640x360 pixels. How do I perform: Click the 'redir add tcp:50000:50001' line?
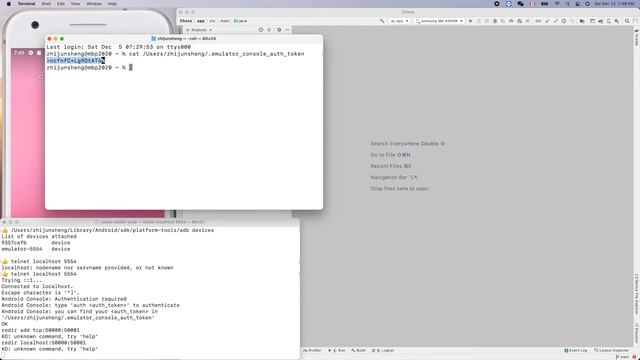(40, 330)
